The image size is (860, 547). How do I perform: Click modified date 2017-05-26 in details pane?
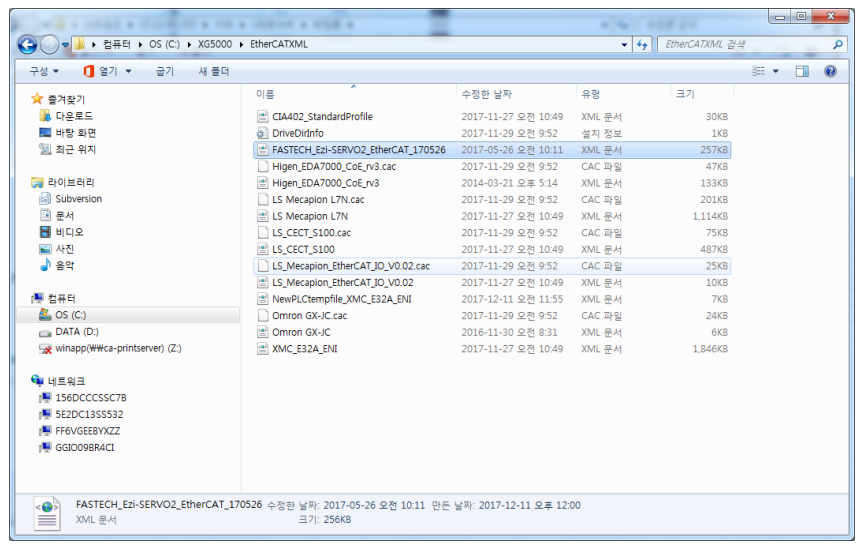click(374, 505)
